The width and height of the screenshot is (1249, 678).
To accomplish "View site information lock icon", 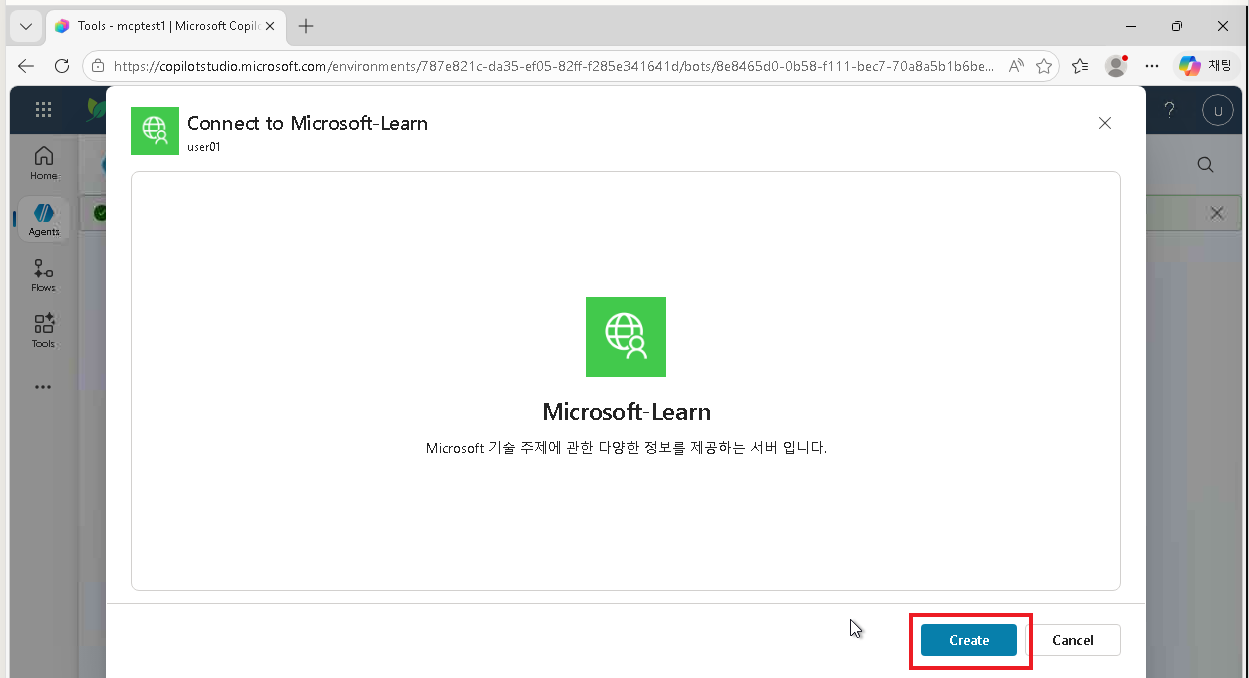I will coord(98,66).
